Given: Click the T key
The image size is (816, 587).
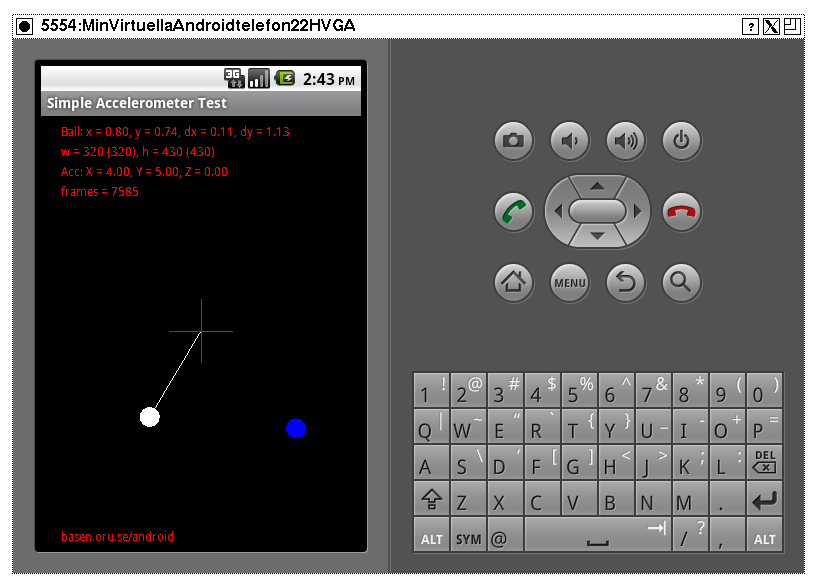Looking at the screenshot, I should coord(579,426).
